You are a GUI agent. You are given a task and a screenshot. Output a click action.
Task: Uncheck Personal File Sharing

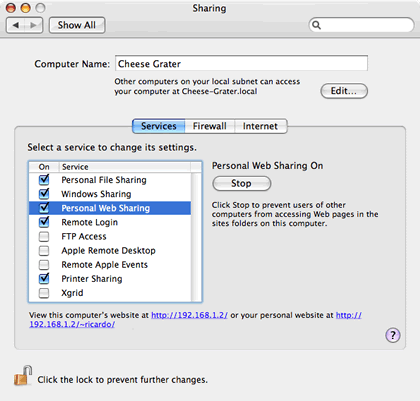[44, 180]
